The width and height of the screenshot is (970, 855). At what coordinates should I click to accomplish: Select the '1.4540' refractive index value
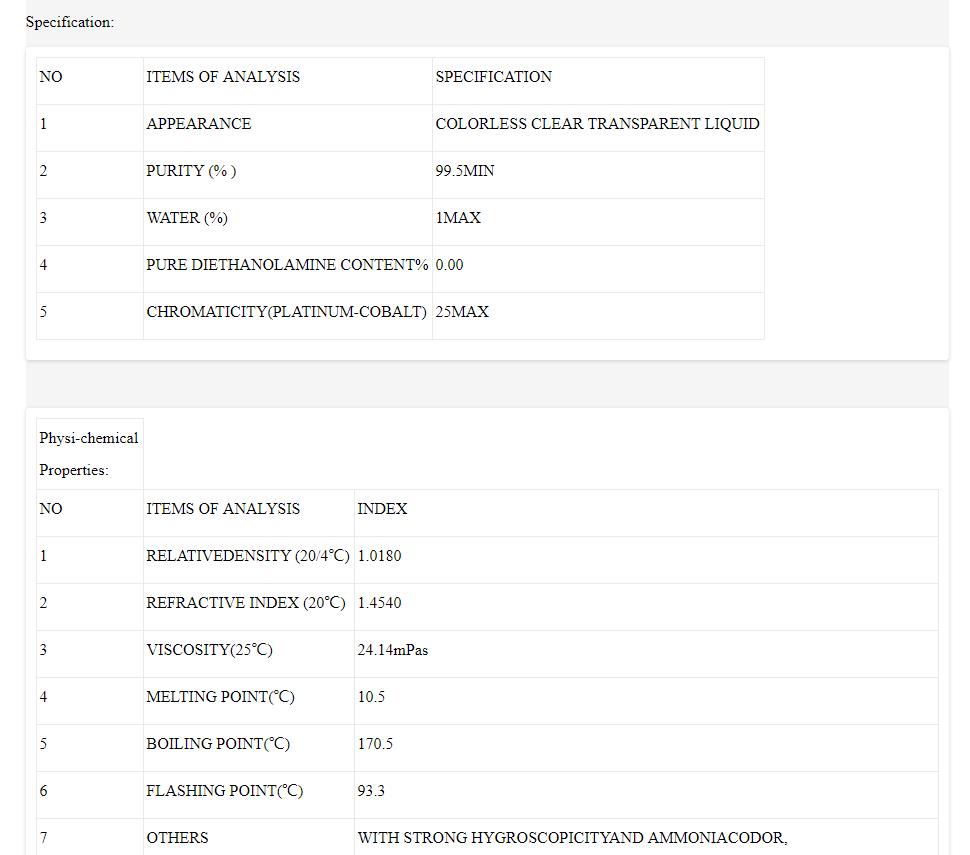click(379, 603)
